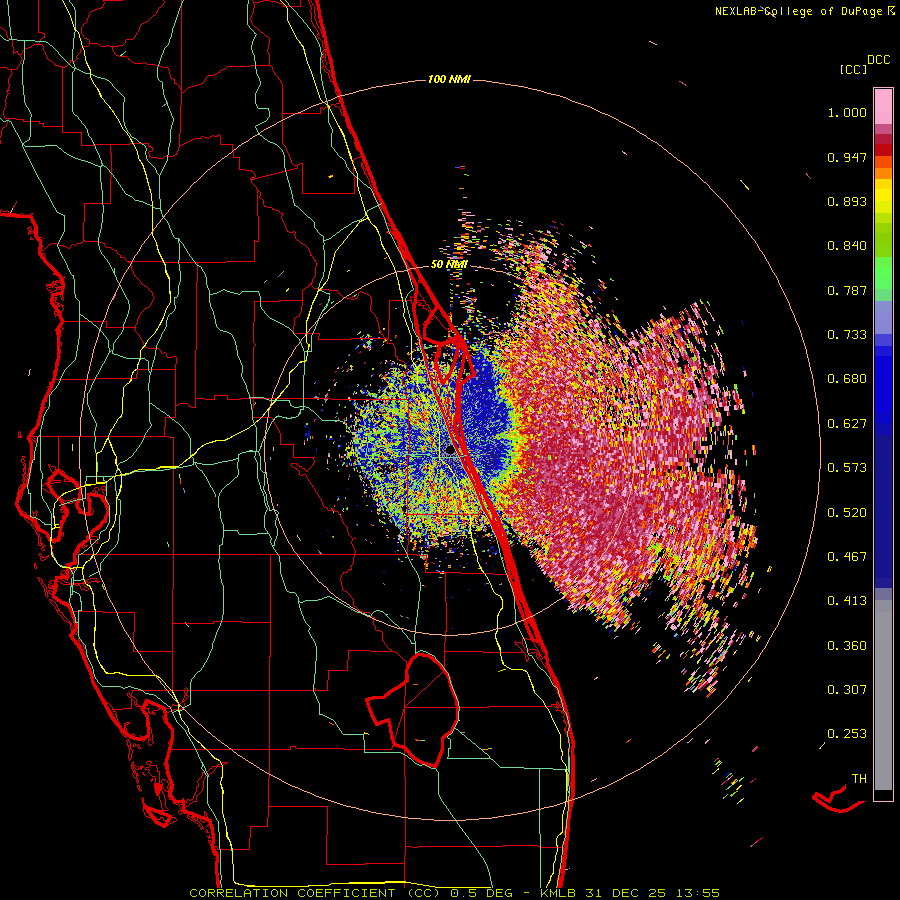Click the 1.000 value on the scale

click(847, 112)
